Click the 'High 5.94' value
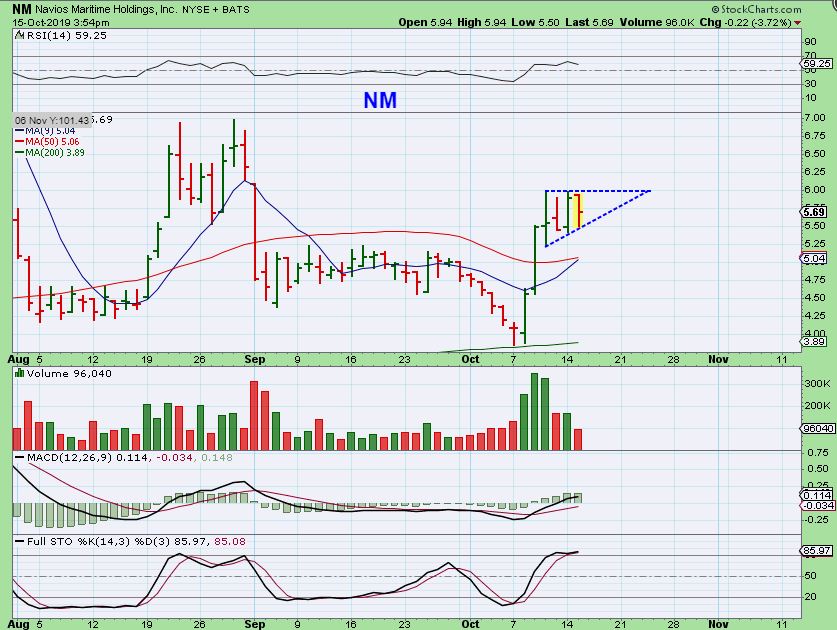The image size is (837, 630). (481, 22)
